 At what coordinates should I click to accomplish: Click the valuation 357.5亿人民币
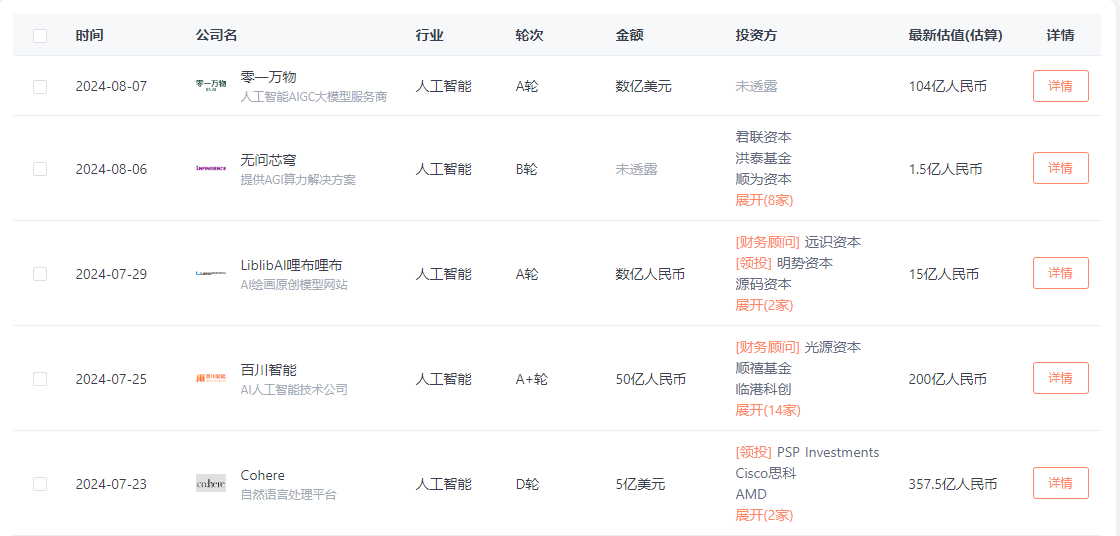coord(953,484)
